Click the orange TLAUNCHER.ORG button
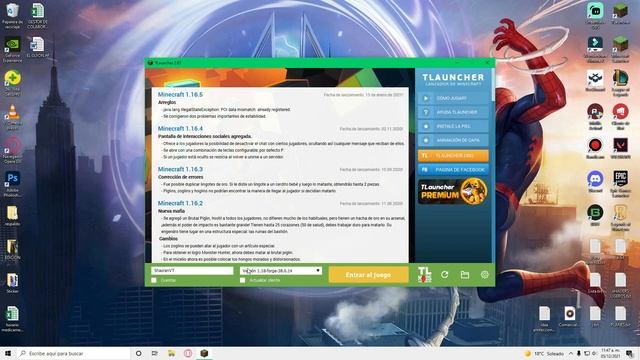 pos(453,156)
